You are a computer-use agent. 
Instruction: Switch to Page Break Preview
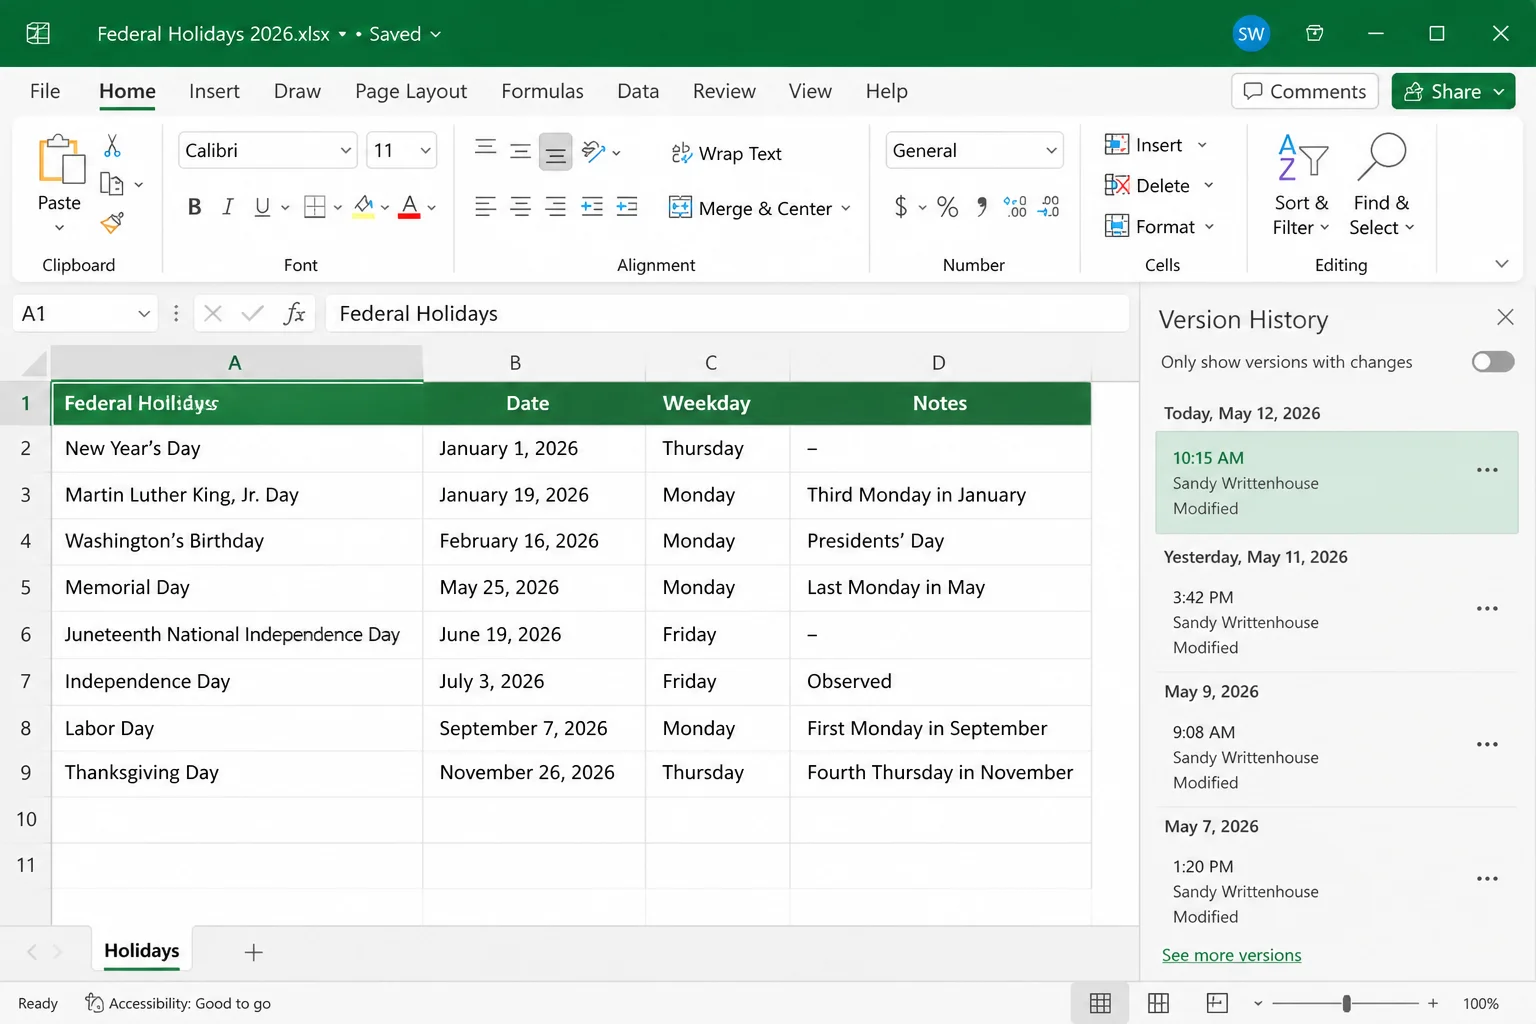[1217, 1003]
